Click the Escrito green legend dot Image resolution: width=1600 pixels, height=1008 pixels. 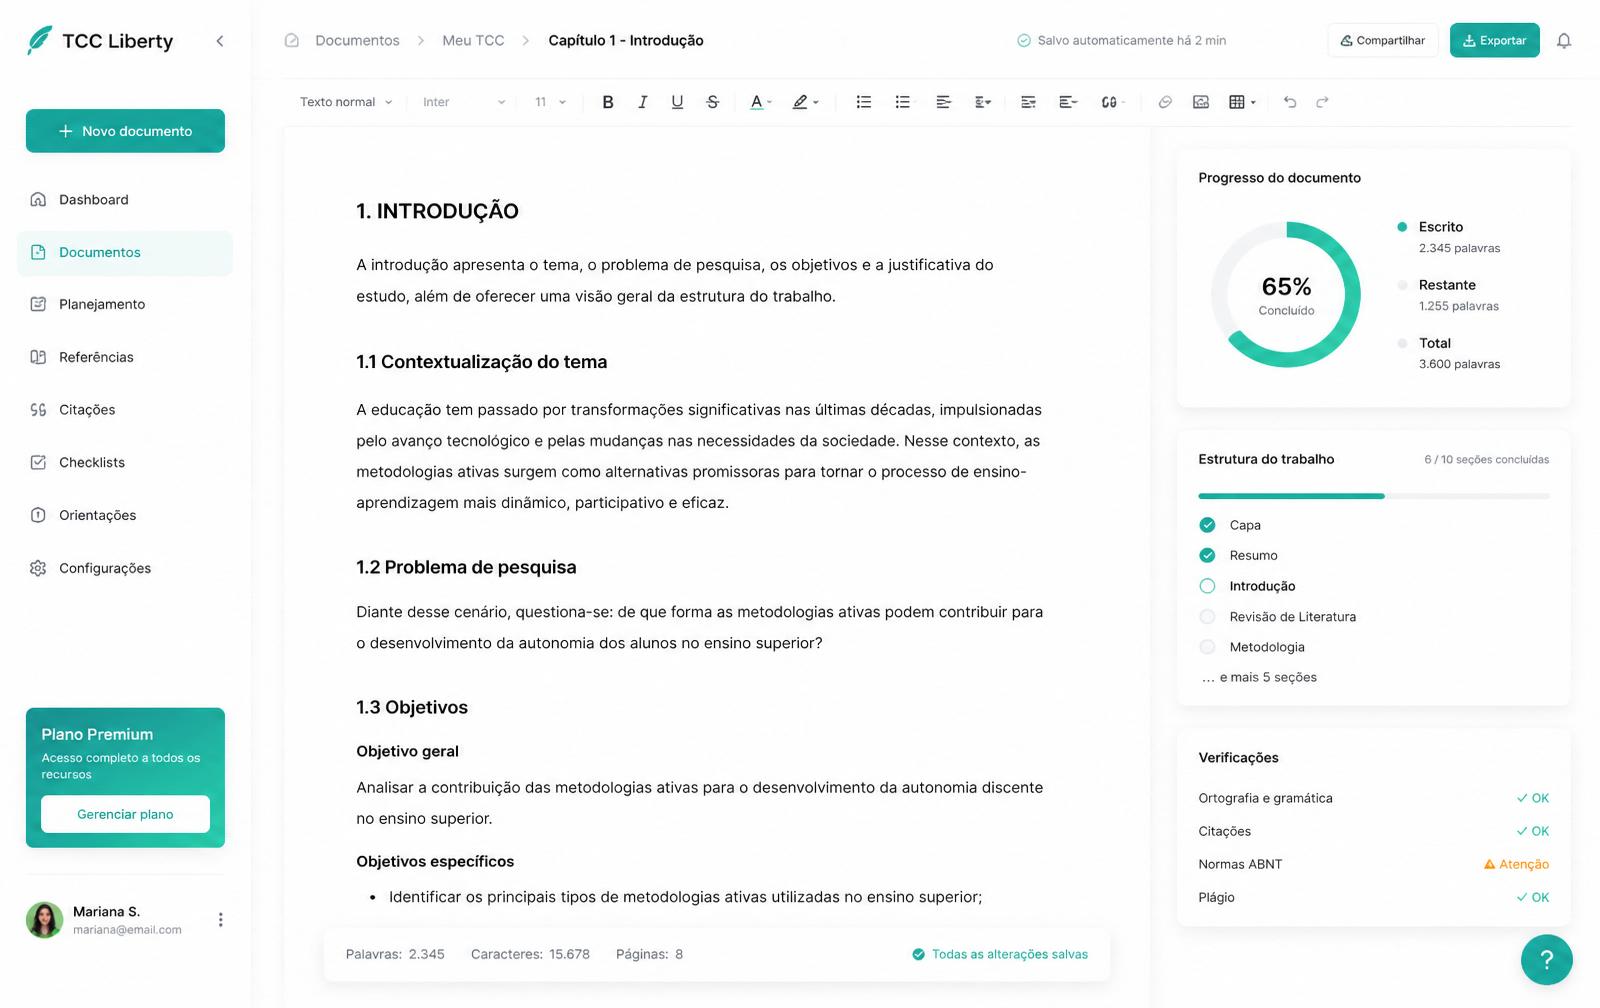1402,227
